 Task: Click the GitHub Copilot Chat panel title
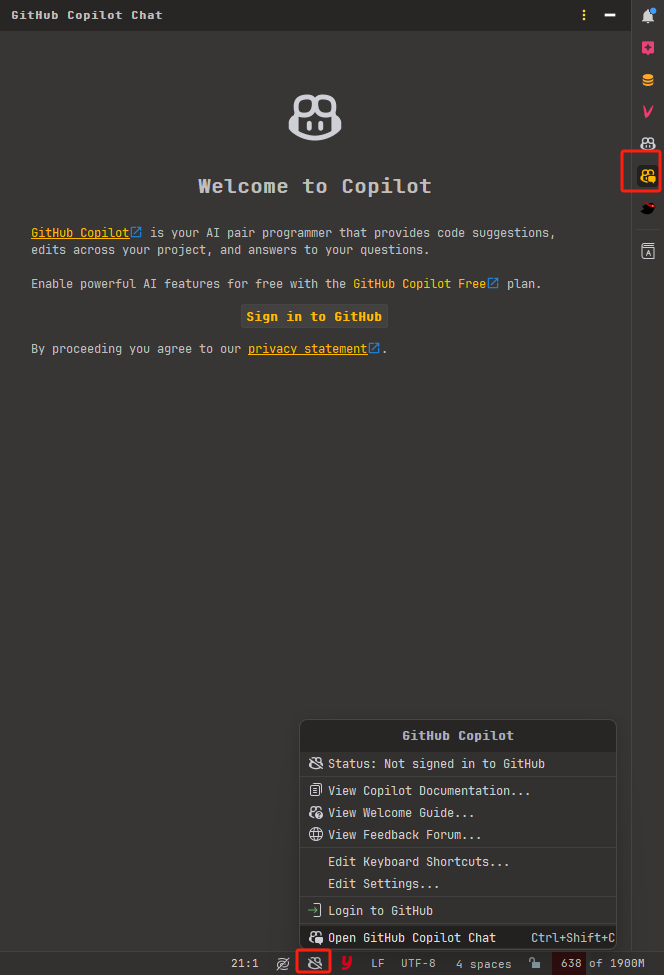click(87, 15)
